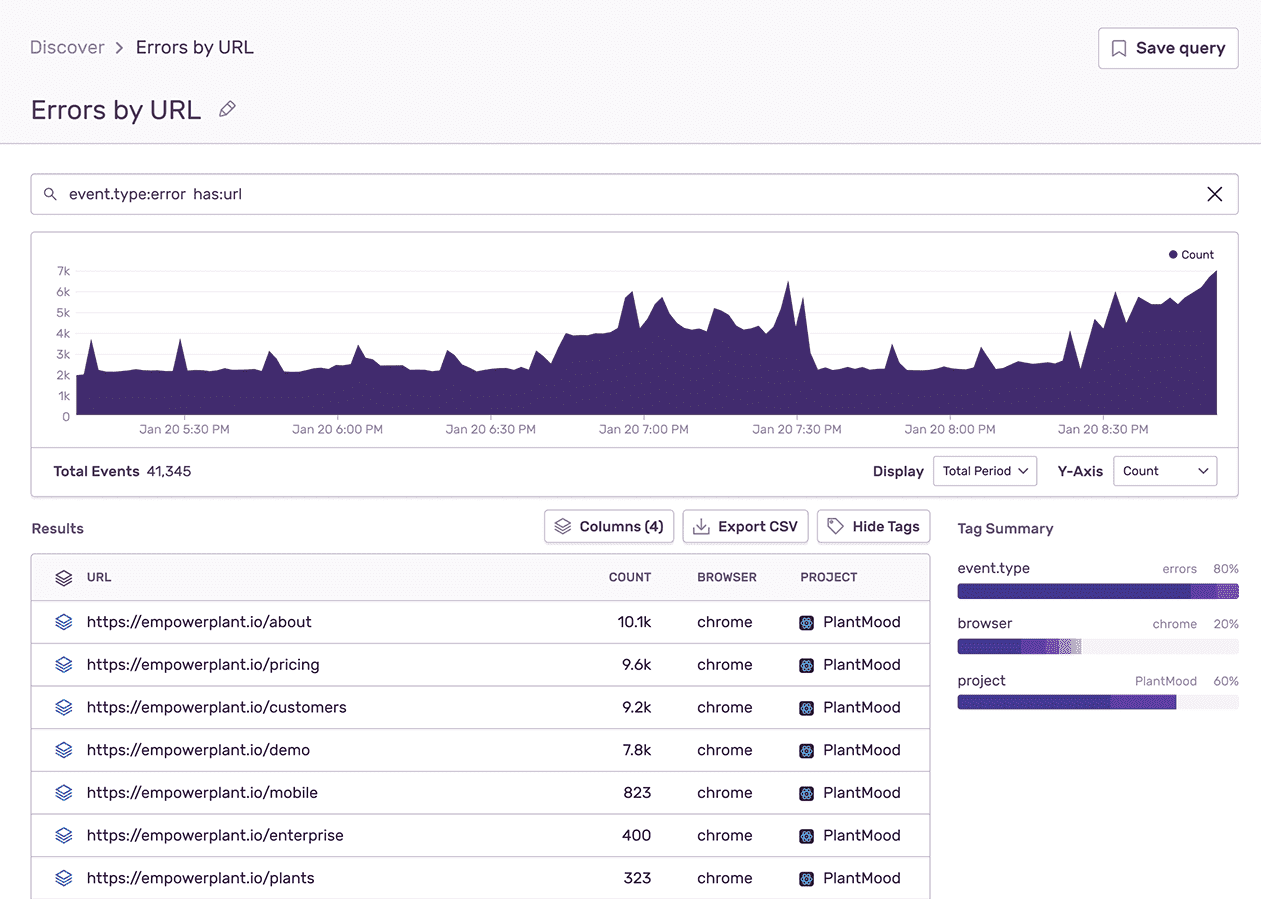Click the event.type tag distribution bar
Image resolution: width=1261 pixels, height=899 pixels.
click(x=1098, y=591)
